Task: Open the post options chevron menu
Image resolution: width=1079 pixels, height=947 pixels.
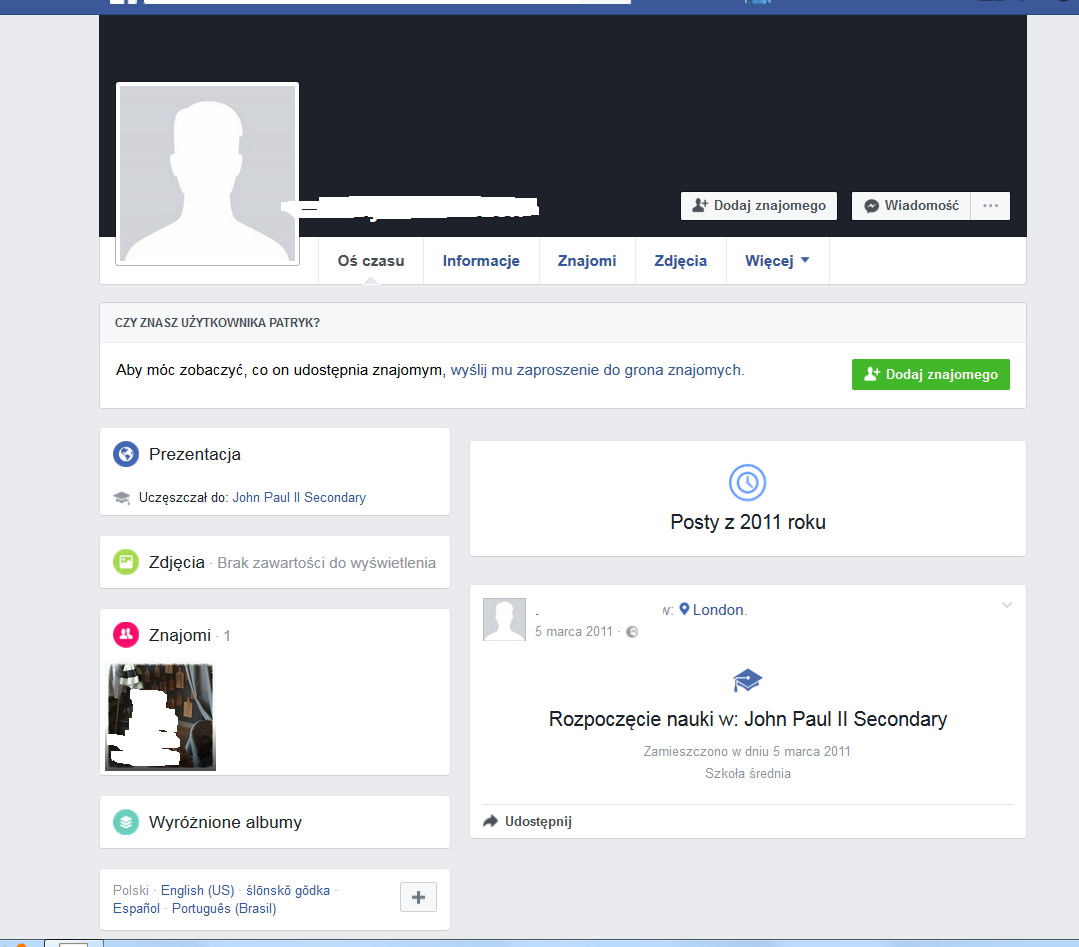Action: [x=1007, y=605]
